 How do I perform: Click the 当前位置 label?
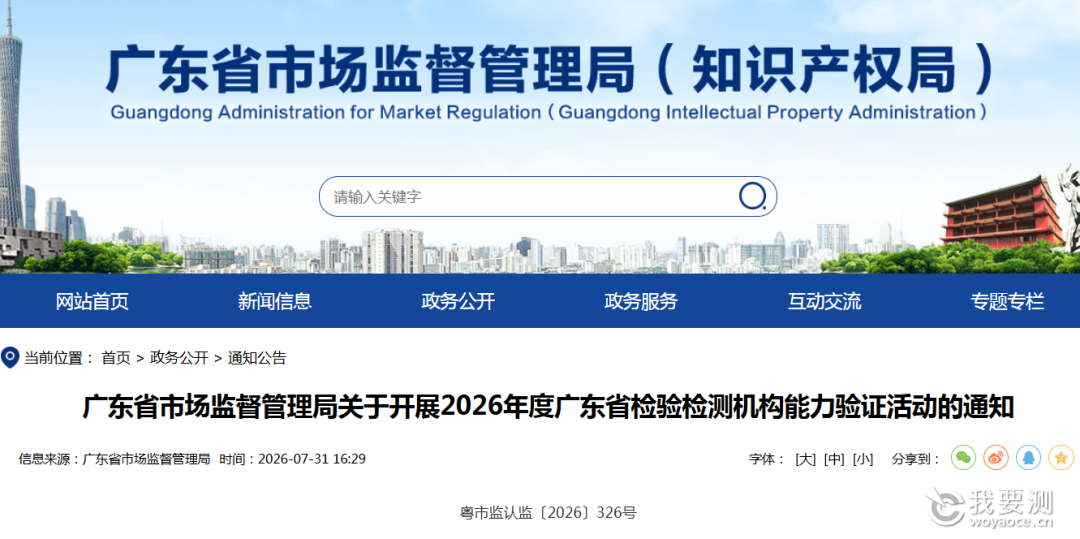(59, 358)
